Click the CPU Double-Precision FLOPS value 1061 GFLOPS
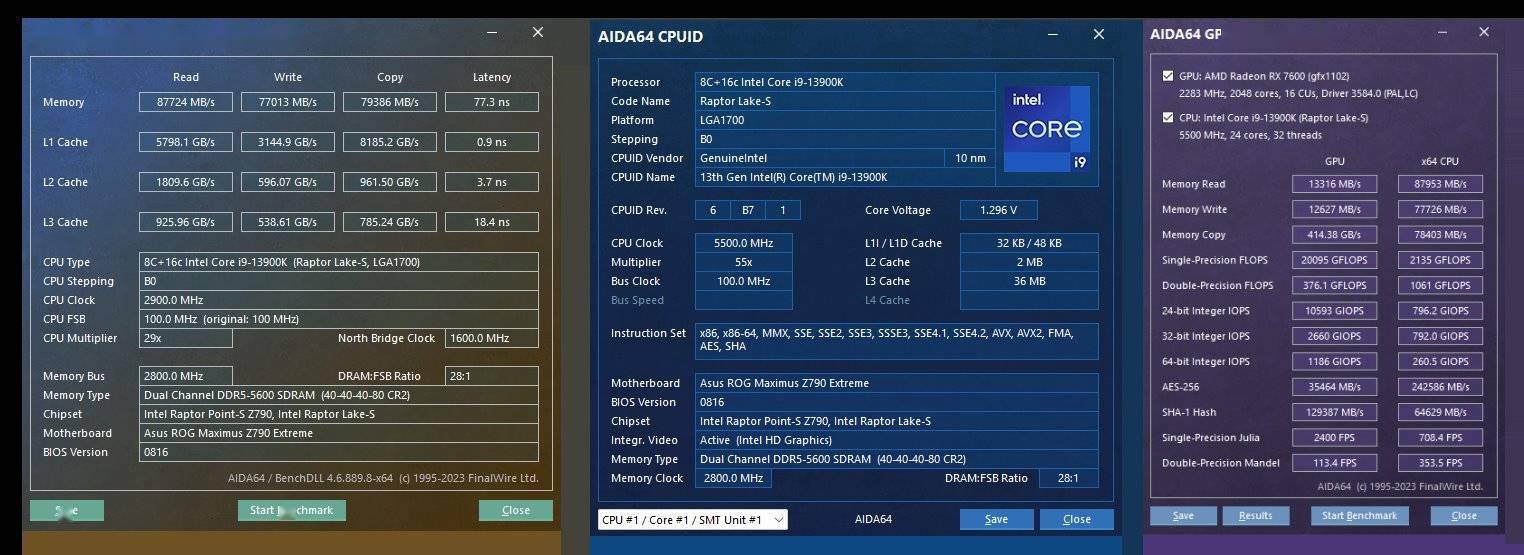The height and width of the screenshot is (555, 1524). [x=1440, y=285]
